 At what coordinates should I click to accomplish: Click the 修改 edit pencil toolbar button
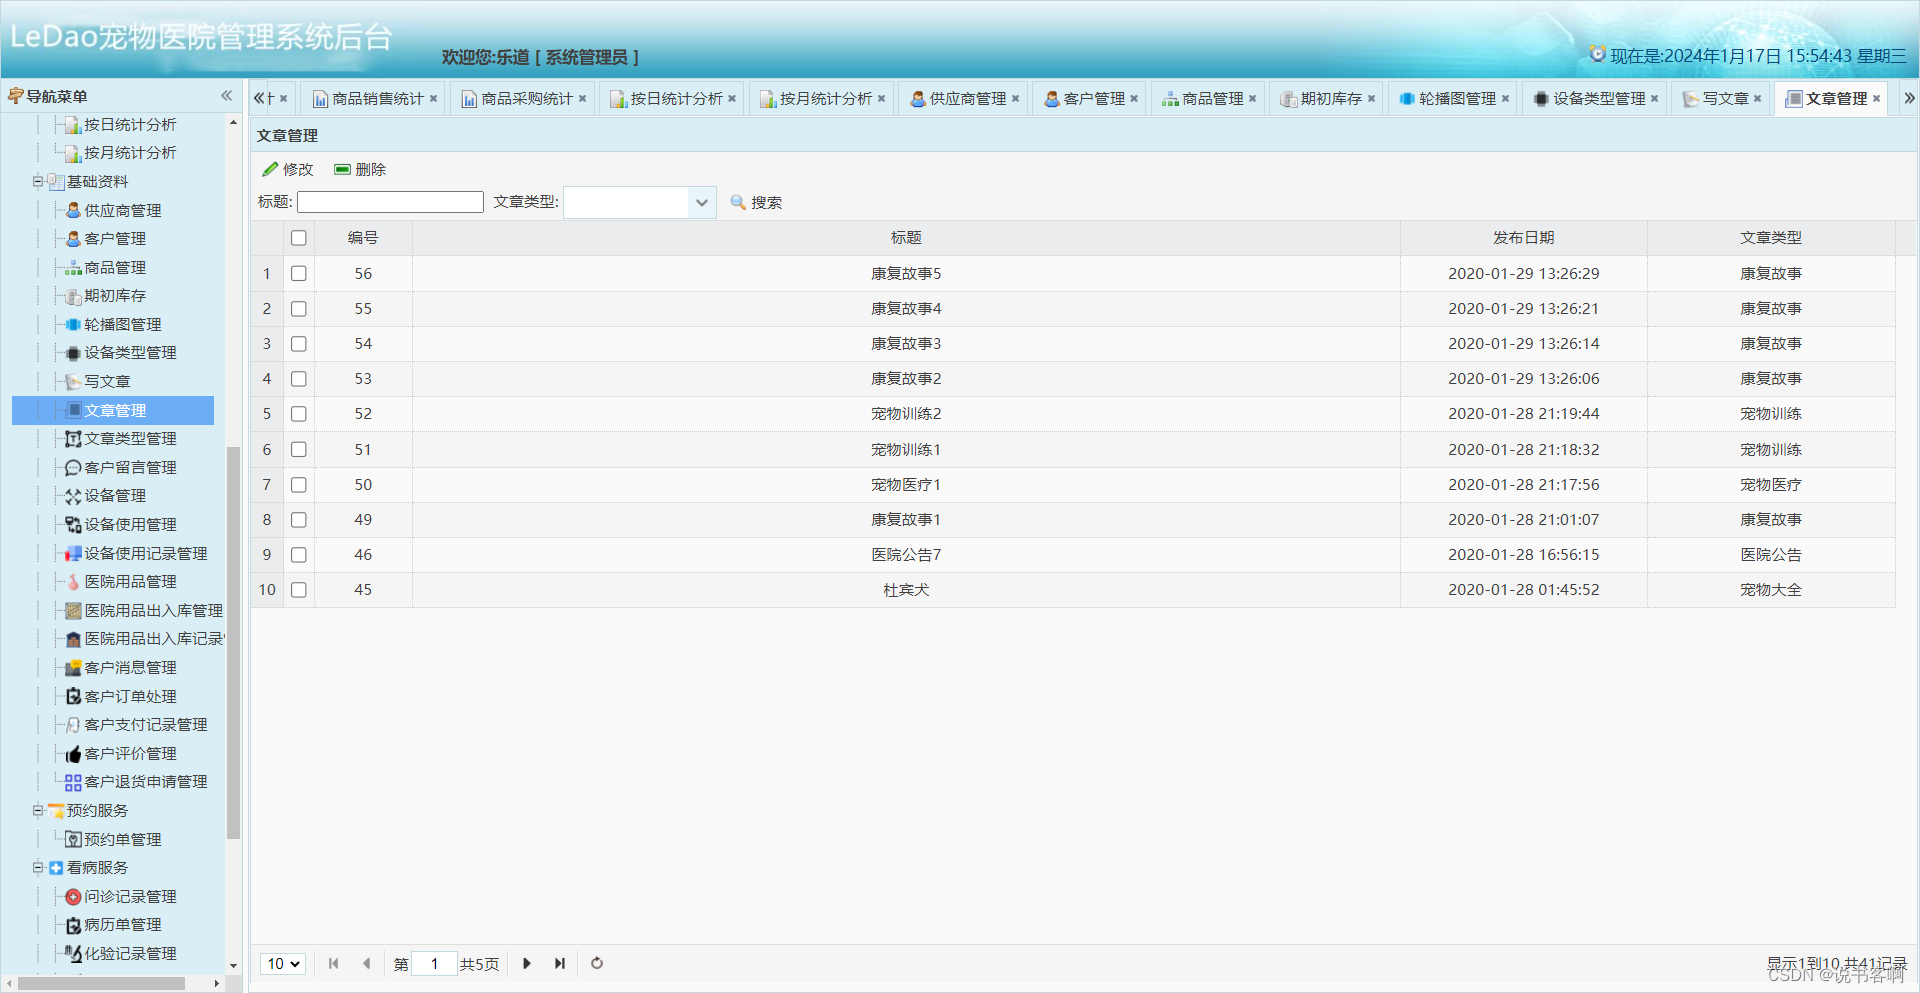[x=288, y=170]
